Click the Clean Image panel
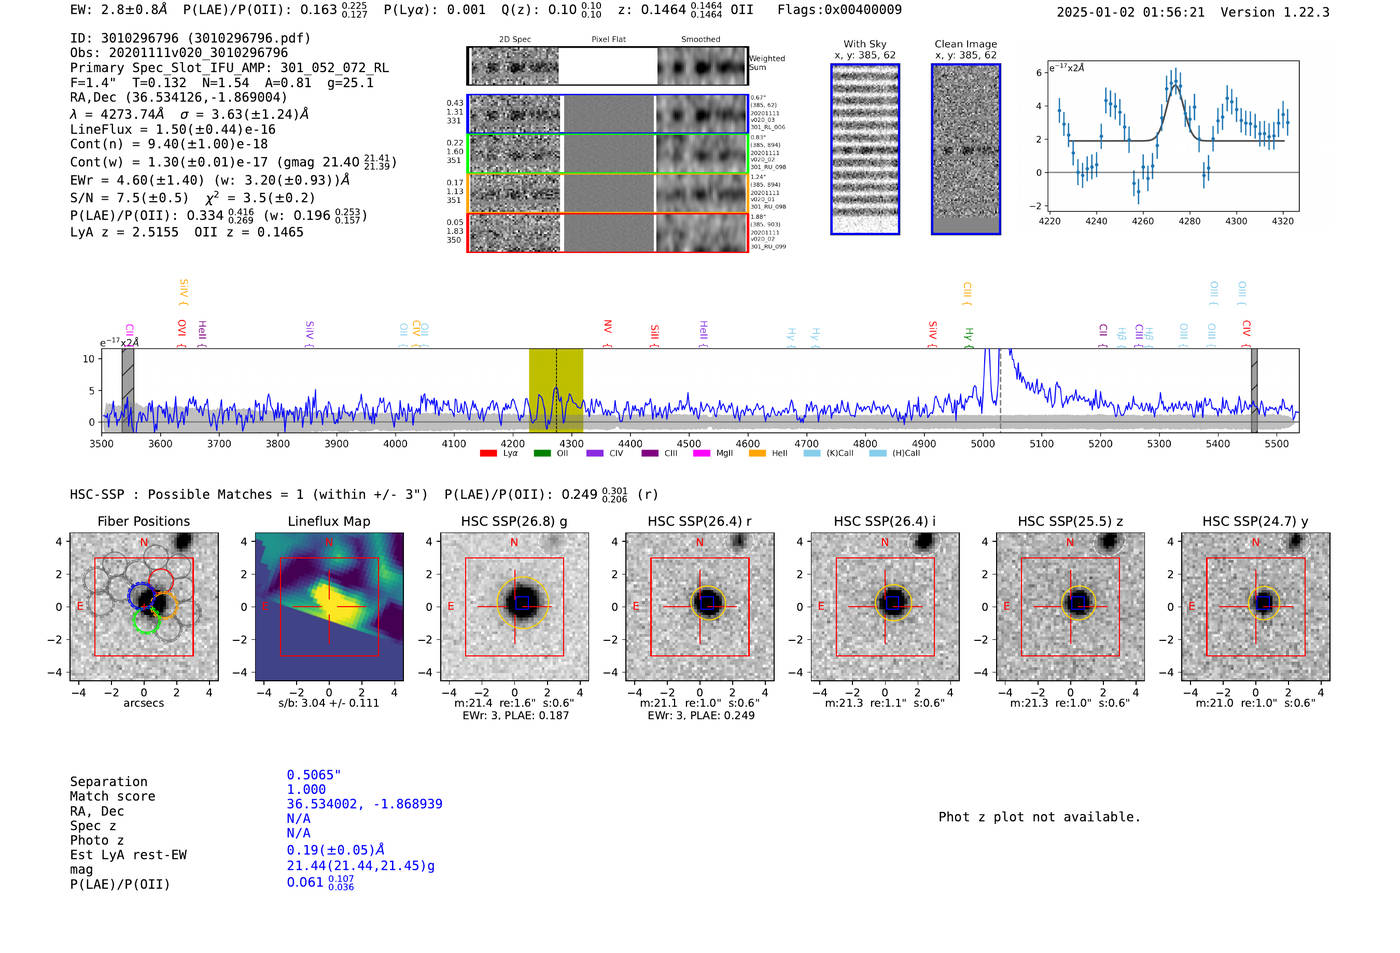Screen dimensions: 1400x953 point(966,149)
